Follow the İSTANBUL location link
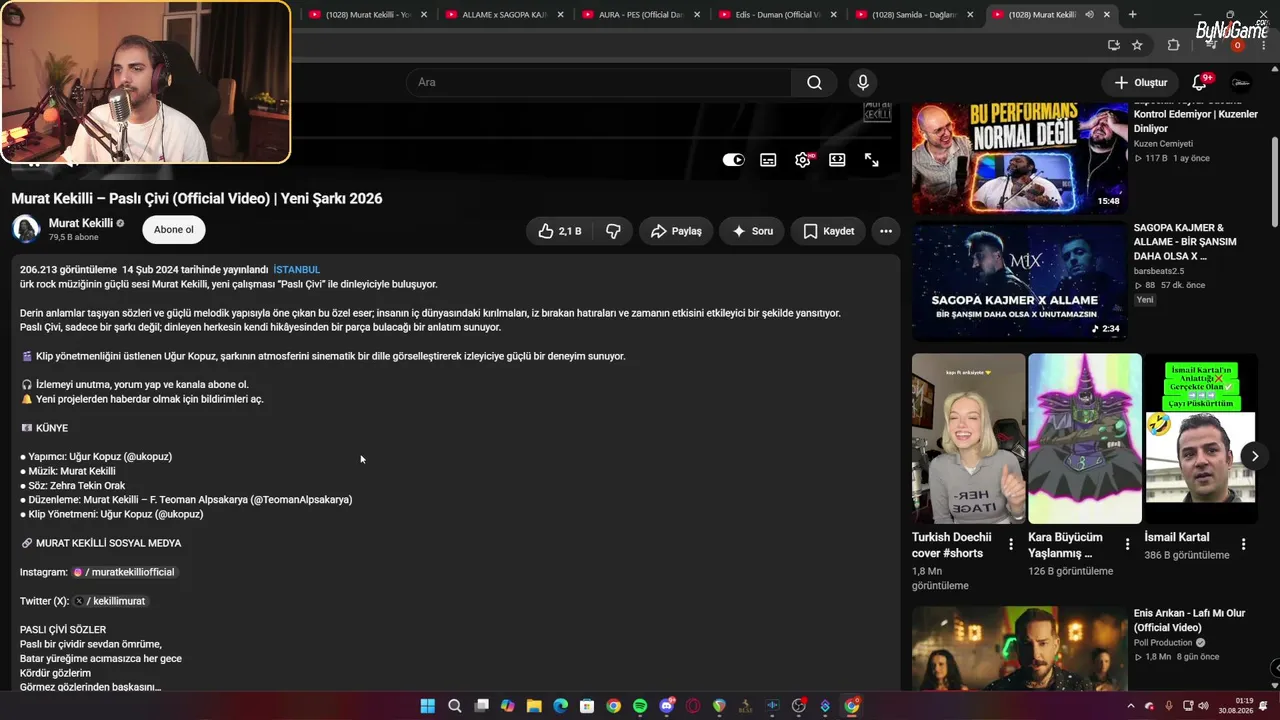1280x720 pixels. (297, 270)
